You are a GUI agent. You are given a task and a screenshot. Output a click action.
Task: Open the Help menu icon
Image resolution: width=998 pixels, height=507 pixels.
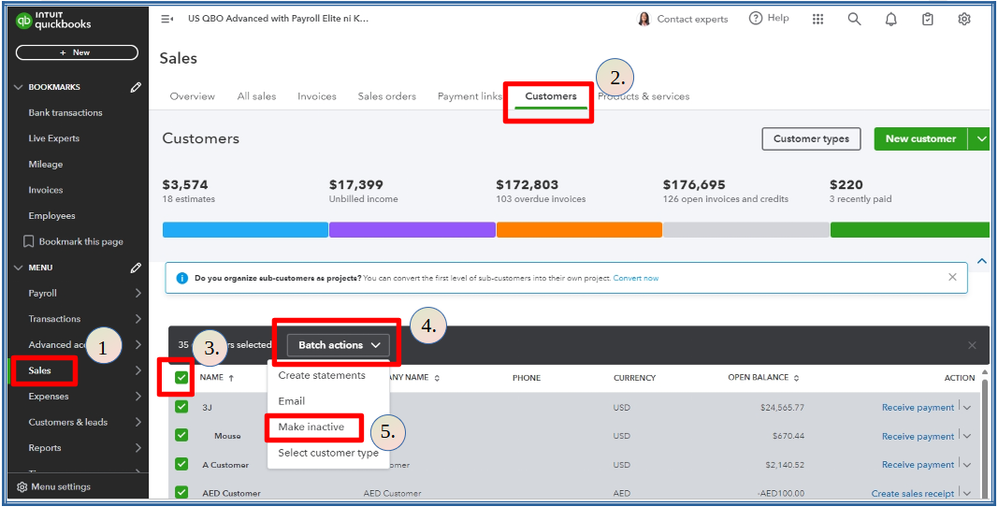point(756,18)
